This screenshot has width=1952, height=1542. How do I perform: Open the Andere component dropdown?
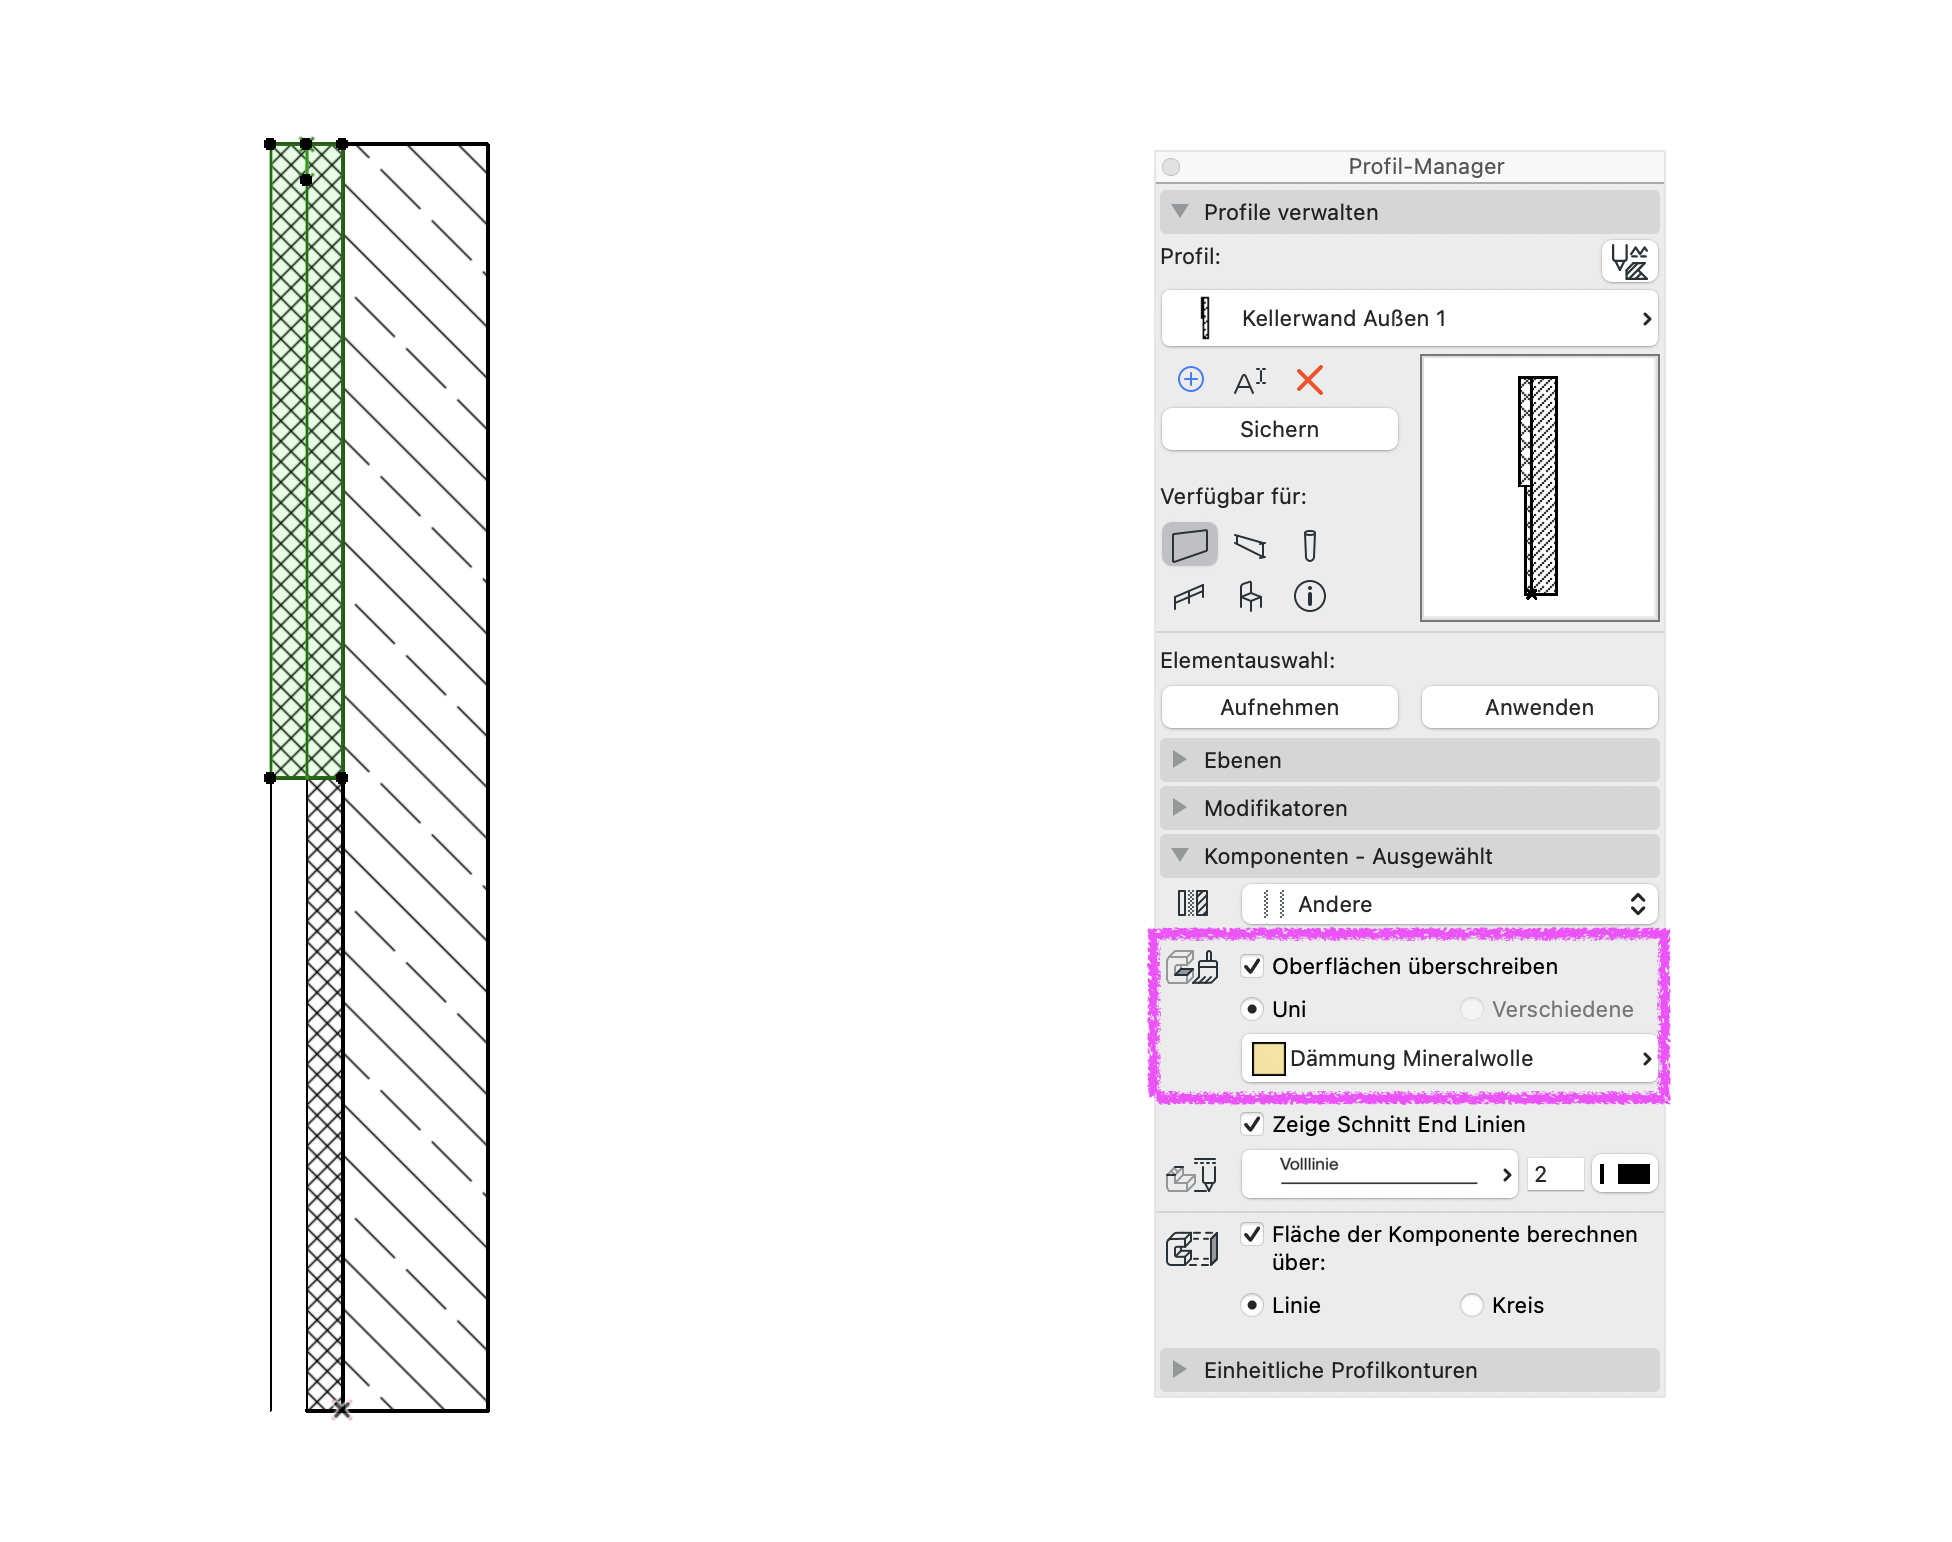click(x=1449, y=904)
